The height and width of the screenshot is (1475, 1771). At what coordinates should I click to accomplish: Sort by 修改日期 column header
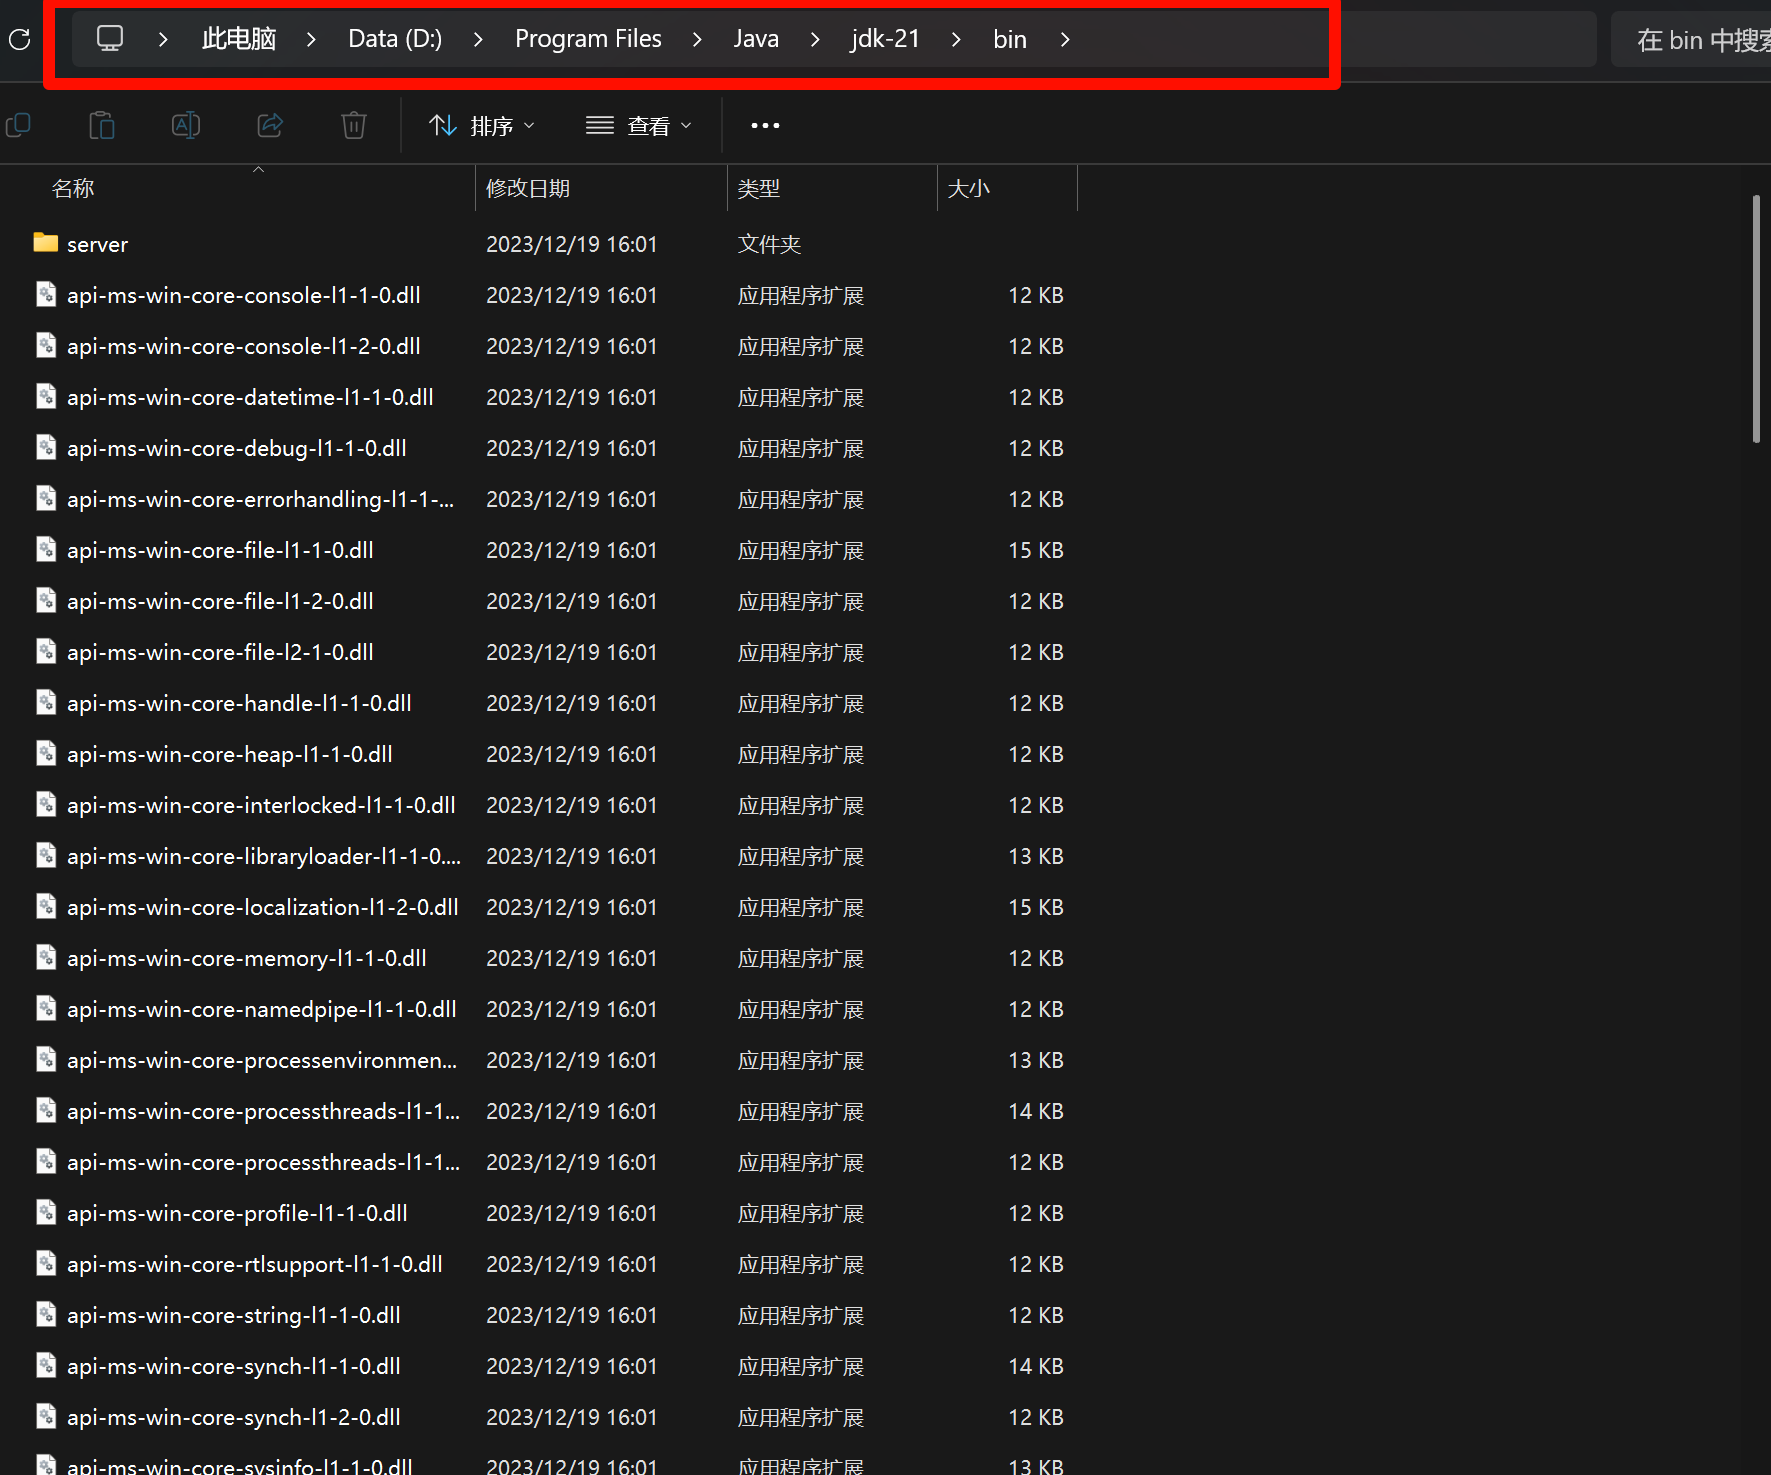(x=528, y=189)
